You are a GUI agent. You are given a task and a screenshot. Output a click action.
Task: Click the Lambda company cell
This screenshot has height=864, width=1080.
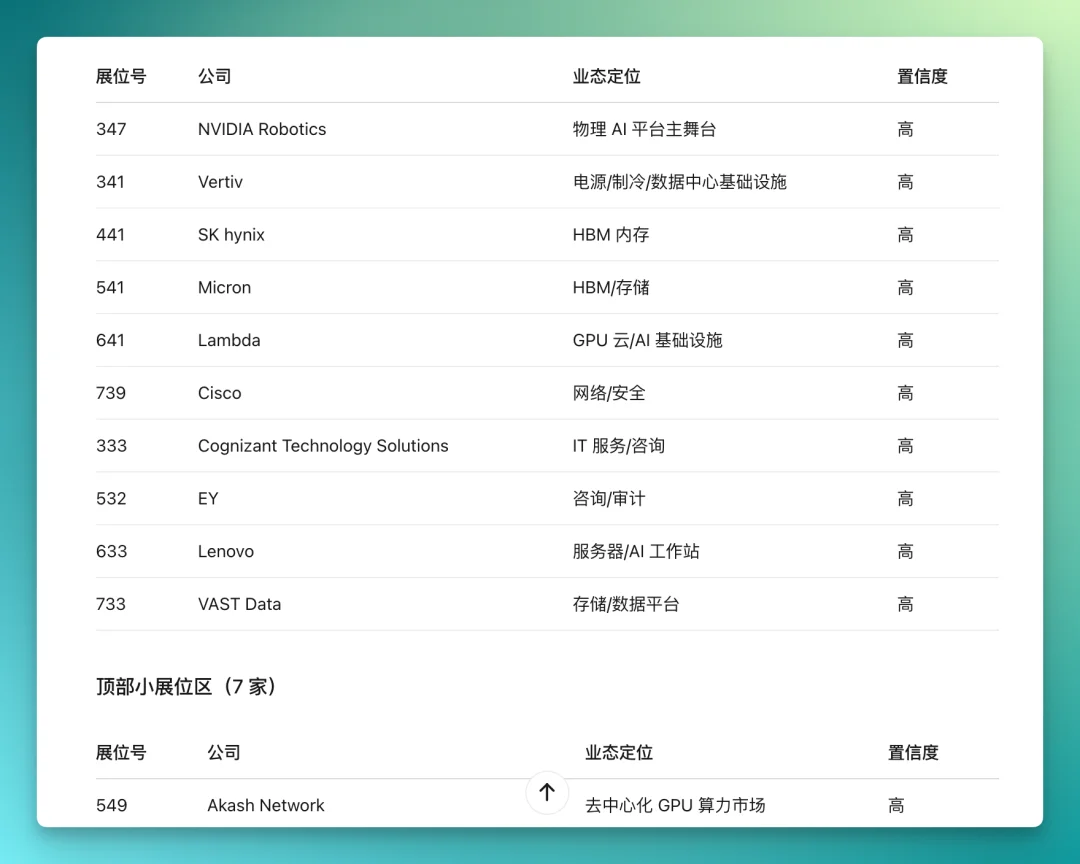(x=229, y=340)
